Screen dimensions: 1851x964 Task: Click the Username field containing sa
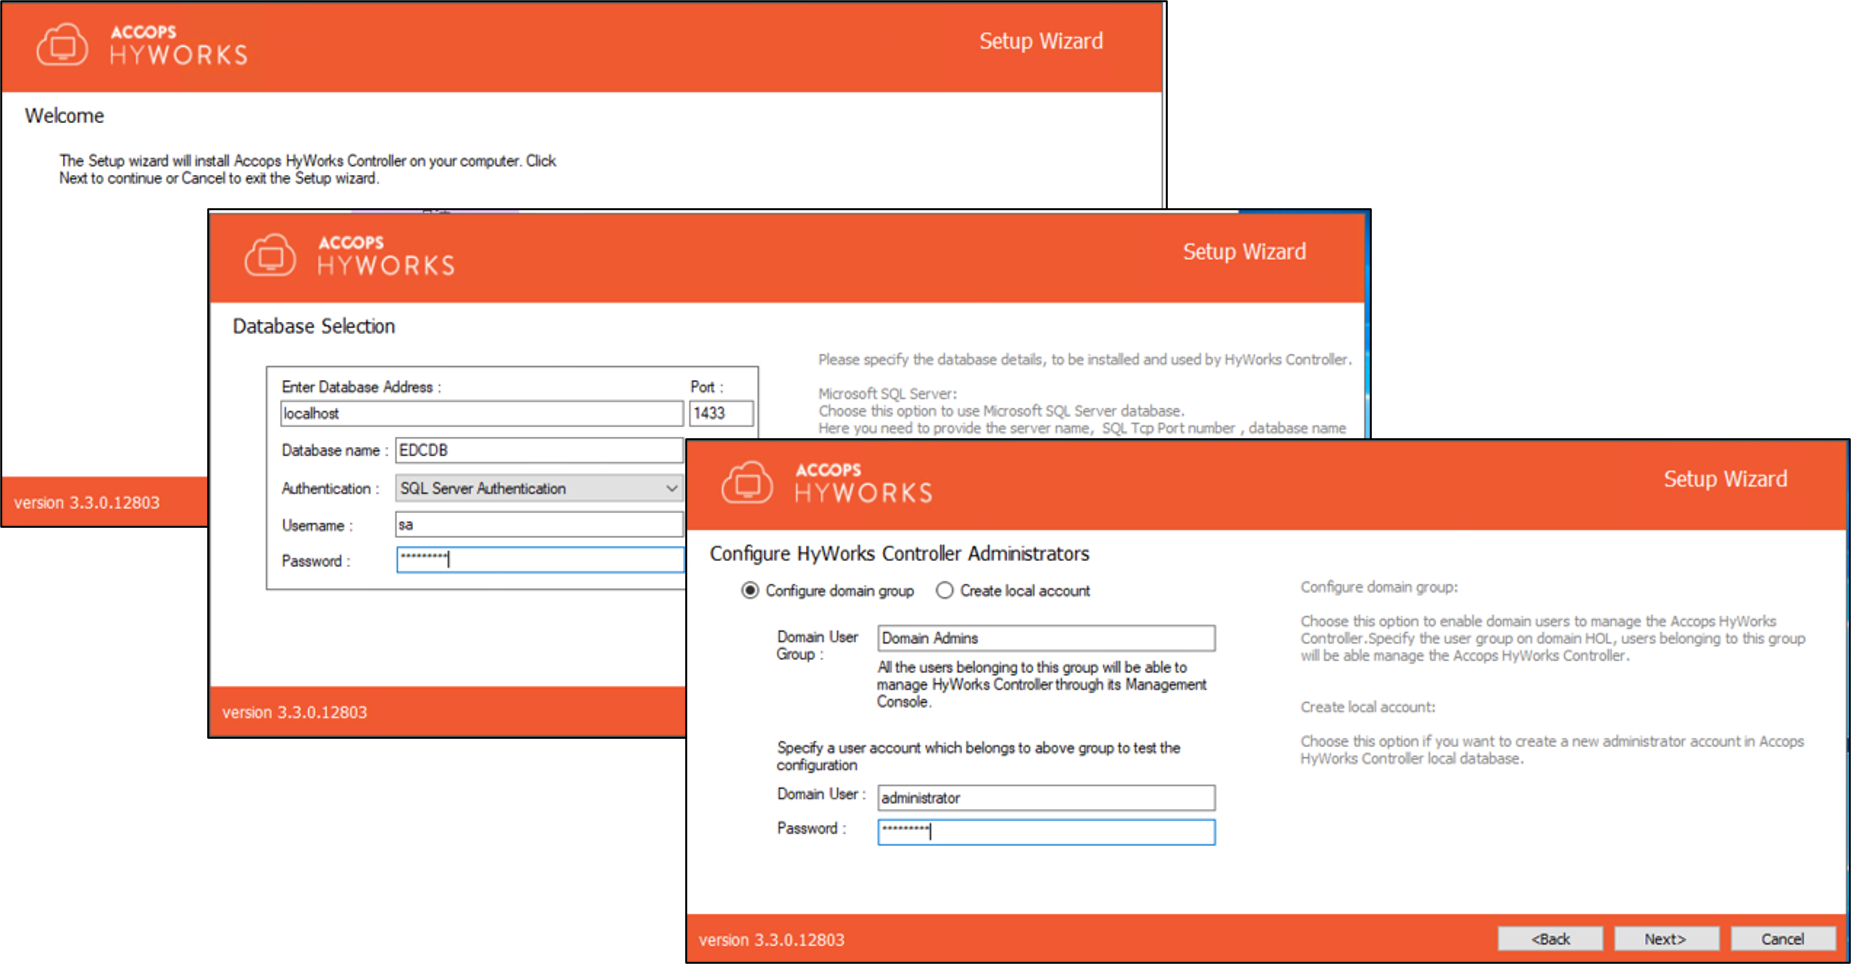click(539, 524)
